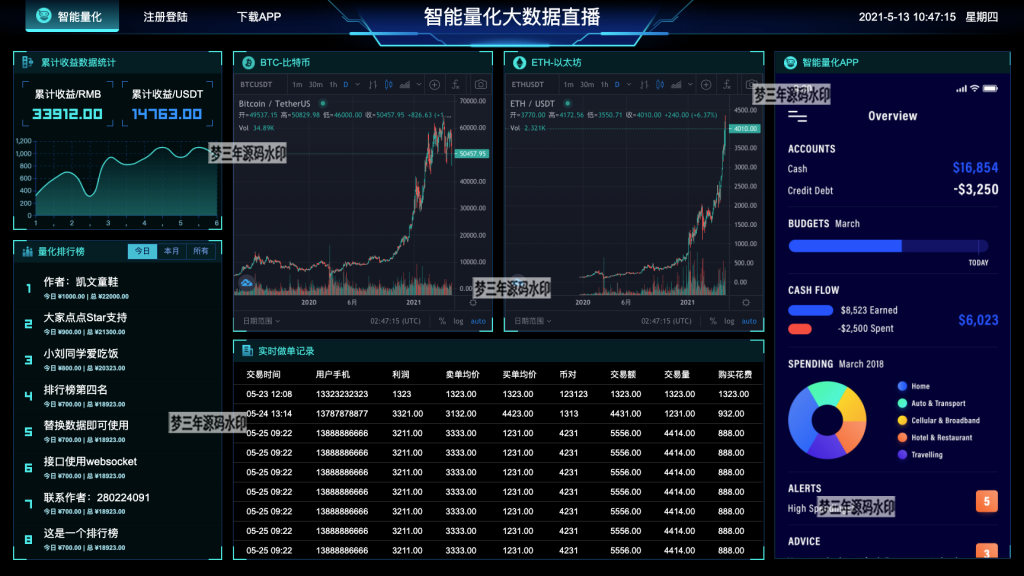Image resolution: width=1024 pixels, height=576 pixels.
Task: Open the 注册登陆 navigation tab
Action: click(x=165, y=17)
